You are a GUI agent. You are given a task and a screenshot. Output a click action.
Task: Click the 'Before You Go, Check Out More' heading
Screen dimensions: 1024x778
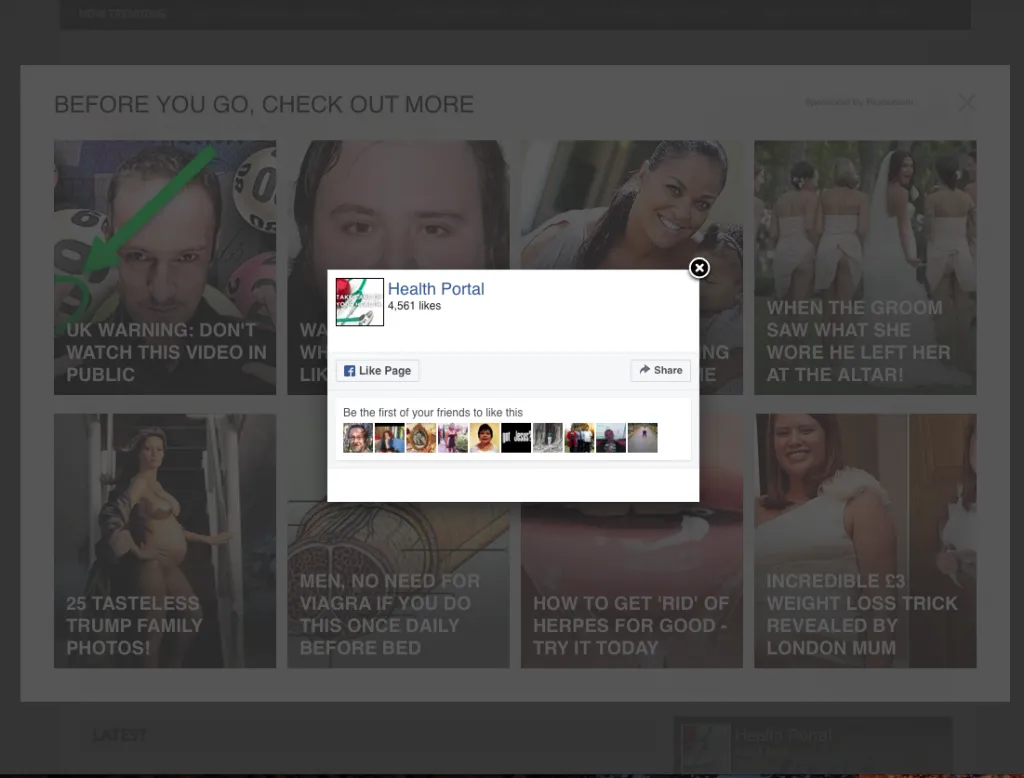click(264, 105)
